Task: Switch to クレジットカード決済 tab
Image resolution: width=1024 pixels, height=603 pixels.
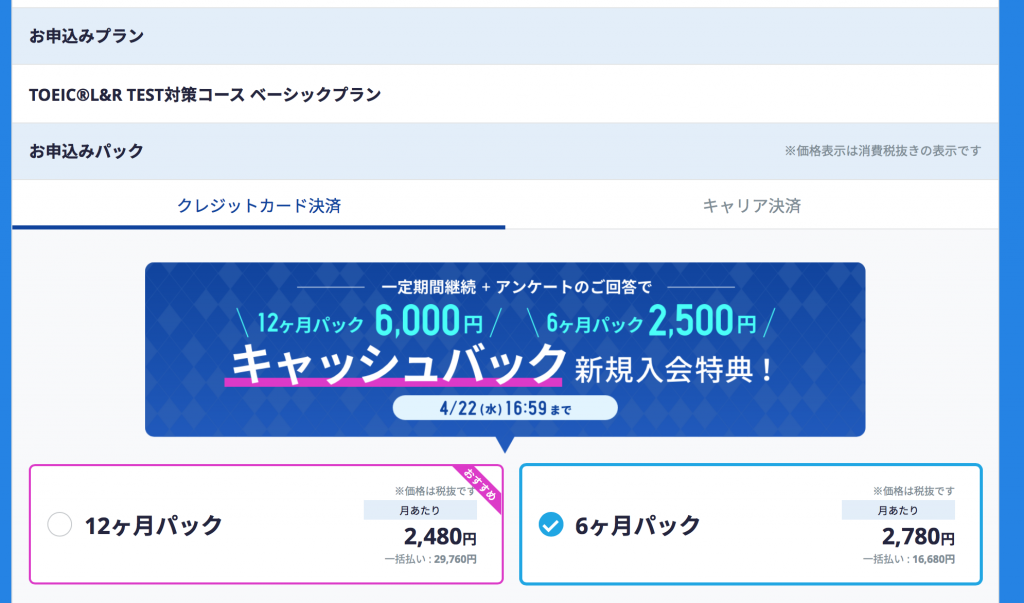Action: (x=259, y=205)
